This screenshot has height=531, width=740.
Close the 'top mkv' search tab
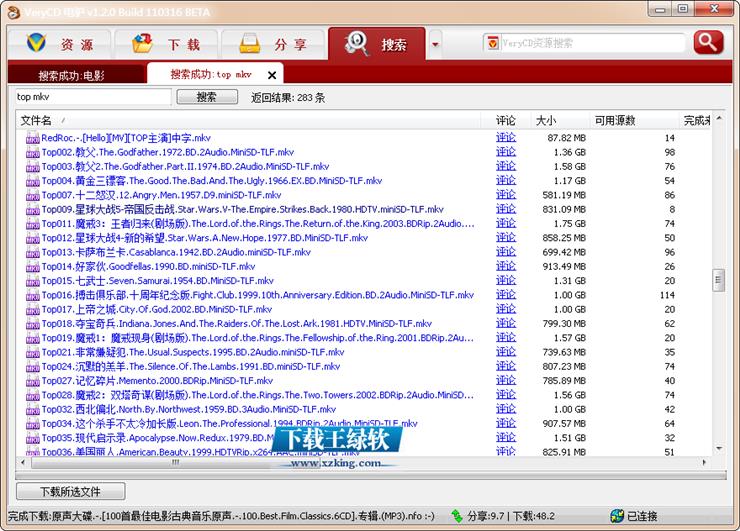[271, 75]
